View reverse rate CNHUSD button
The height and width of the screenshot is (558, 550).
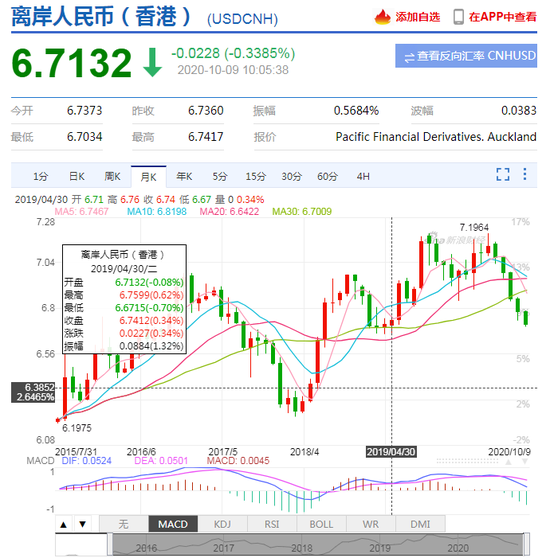pos(466,56)
